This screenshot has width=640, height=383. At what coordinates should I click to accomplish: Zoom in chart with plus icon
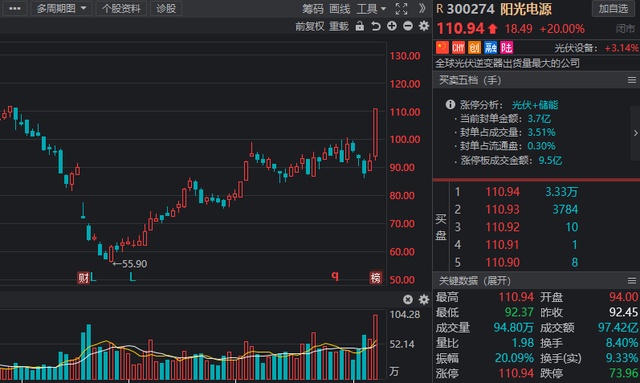click(x=392, y=26)
